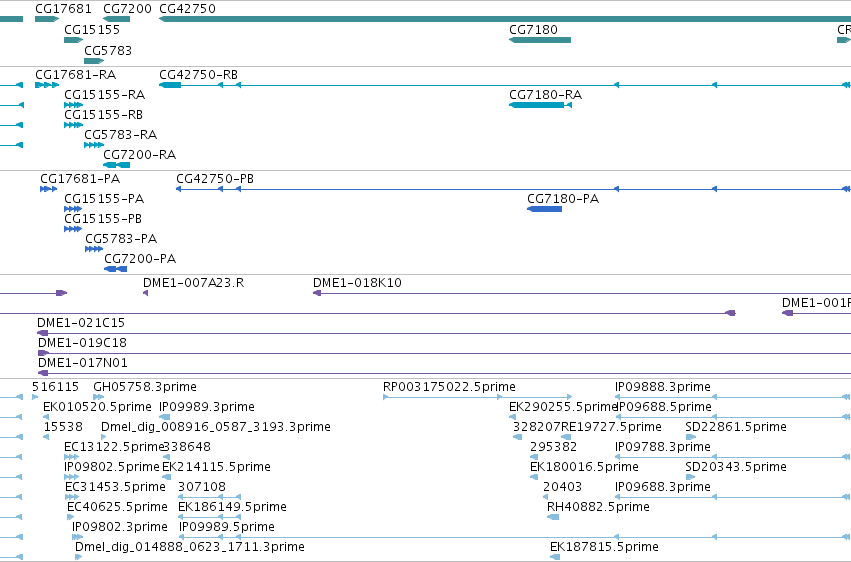Click transcript CG15155-RB
The height and width of the screenshot is (562, 851).
73,125
